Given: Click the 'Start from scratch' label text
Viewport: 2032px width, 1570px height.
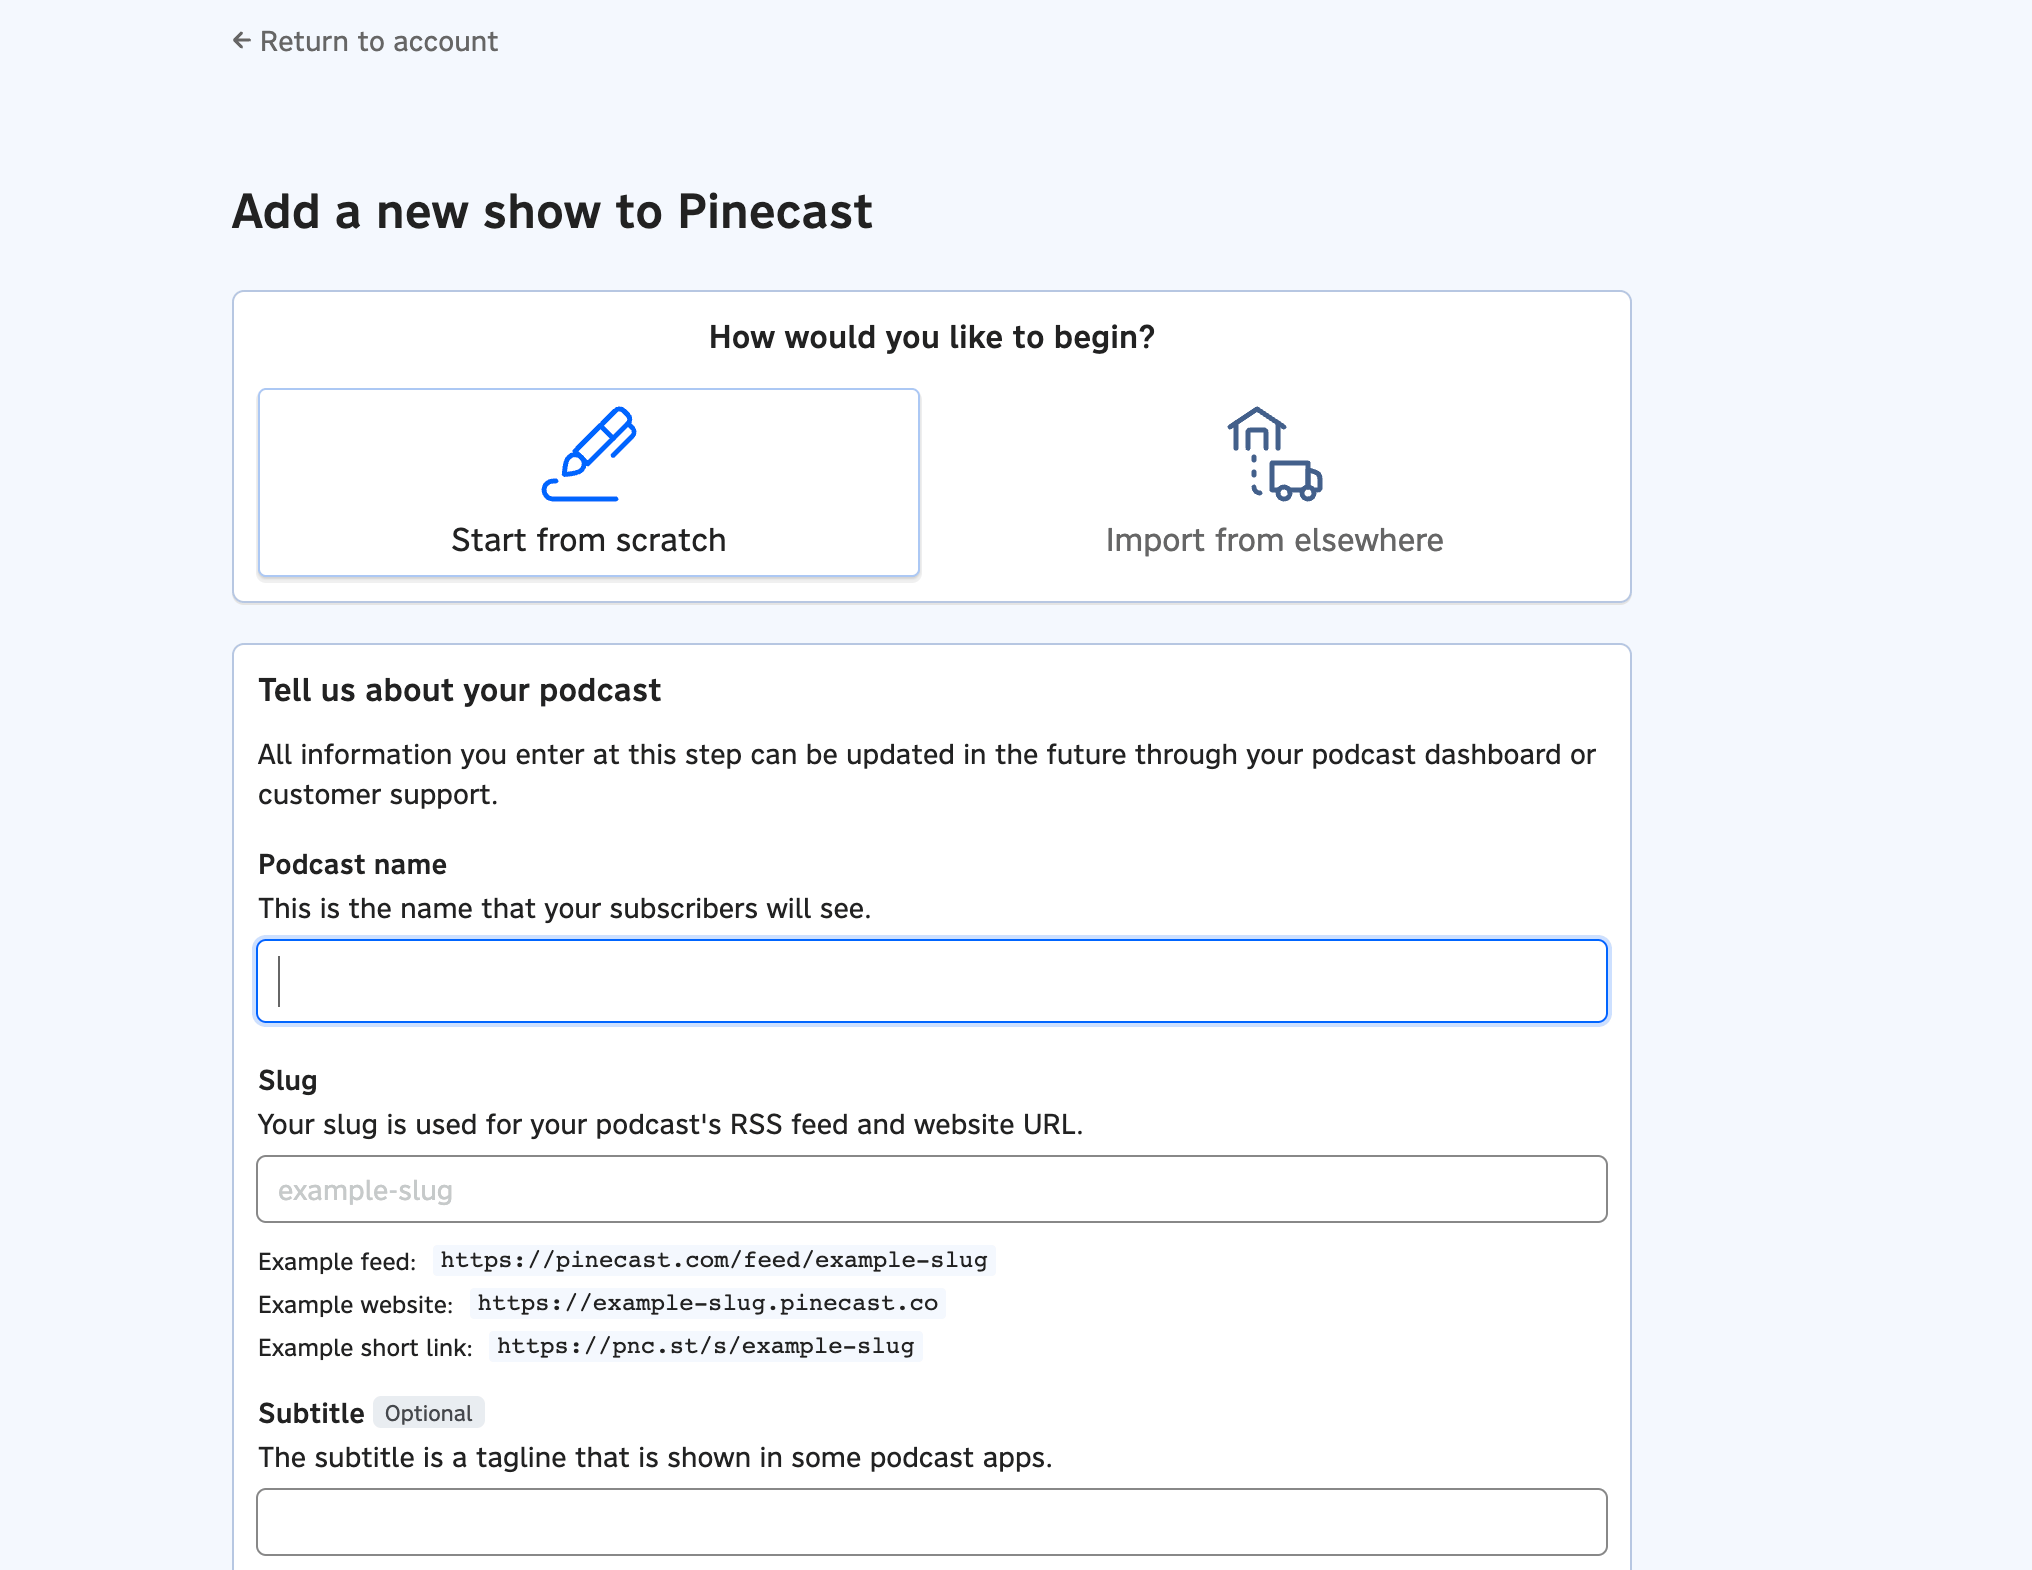Looking at the screenshot, I should pyautogui.click(x=589, y=540).
